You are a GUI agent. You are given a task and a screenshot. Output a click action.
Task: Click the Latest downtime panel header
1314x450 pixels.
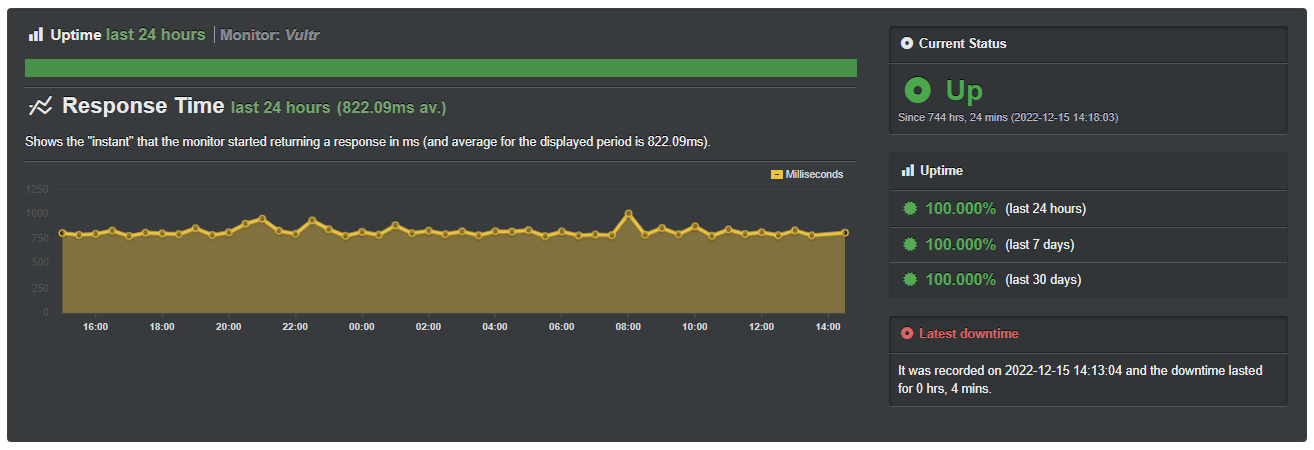pyautogui.click(x=1088, y=334)
